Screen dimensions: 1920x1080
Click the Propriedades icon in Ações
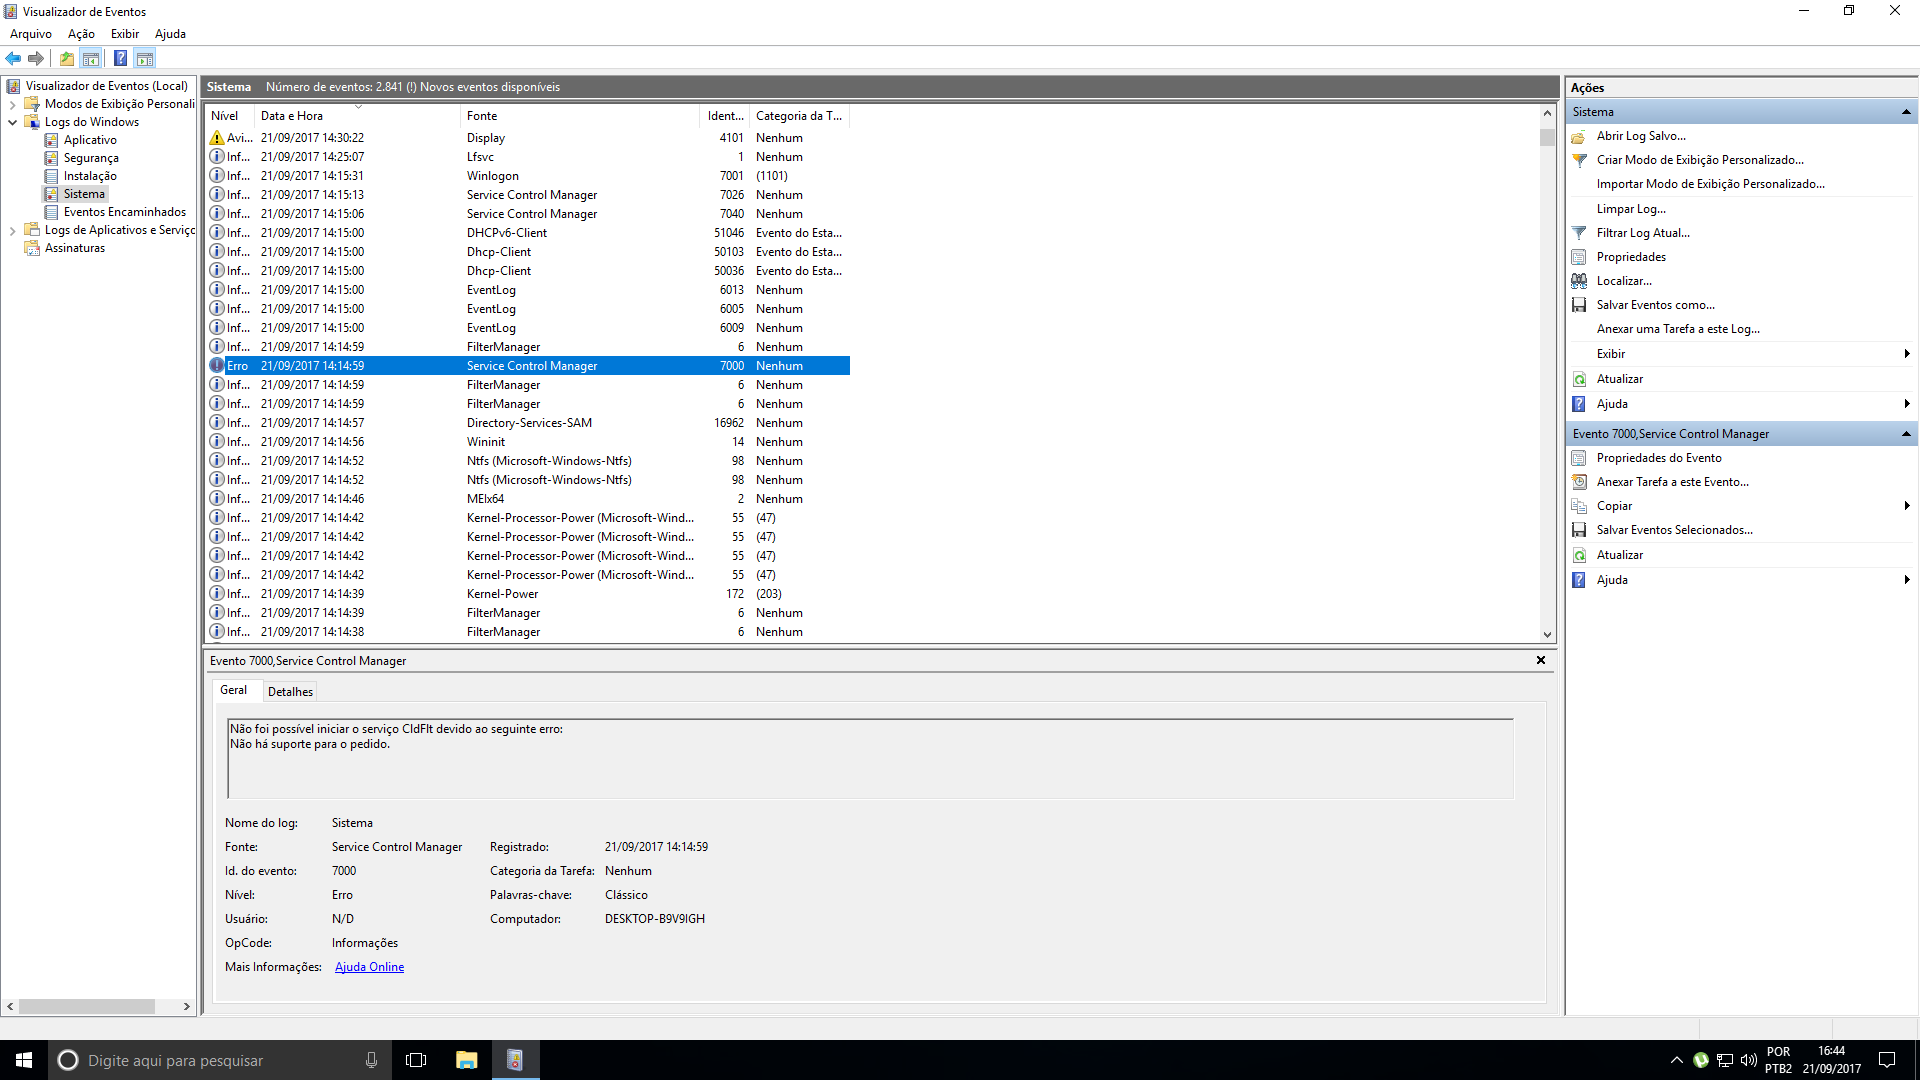pos(1579,257)
